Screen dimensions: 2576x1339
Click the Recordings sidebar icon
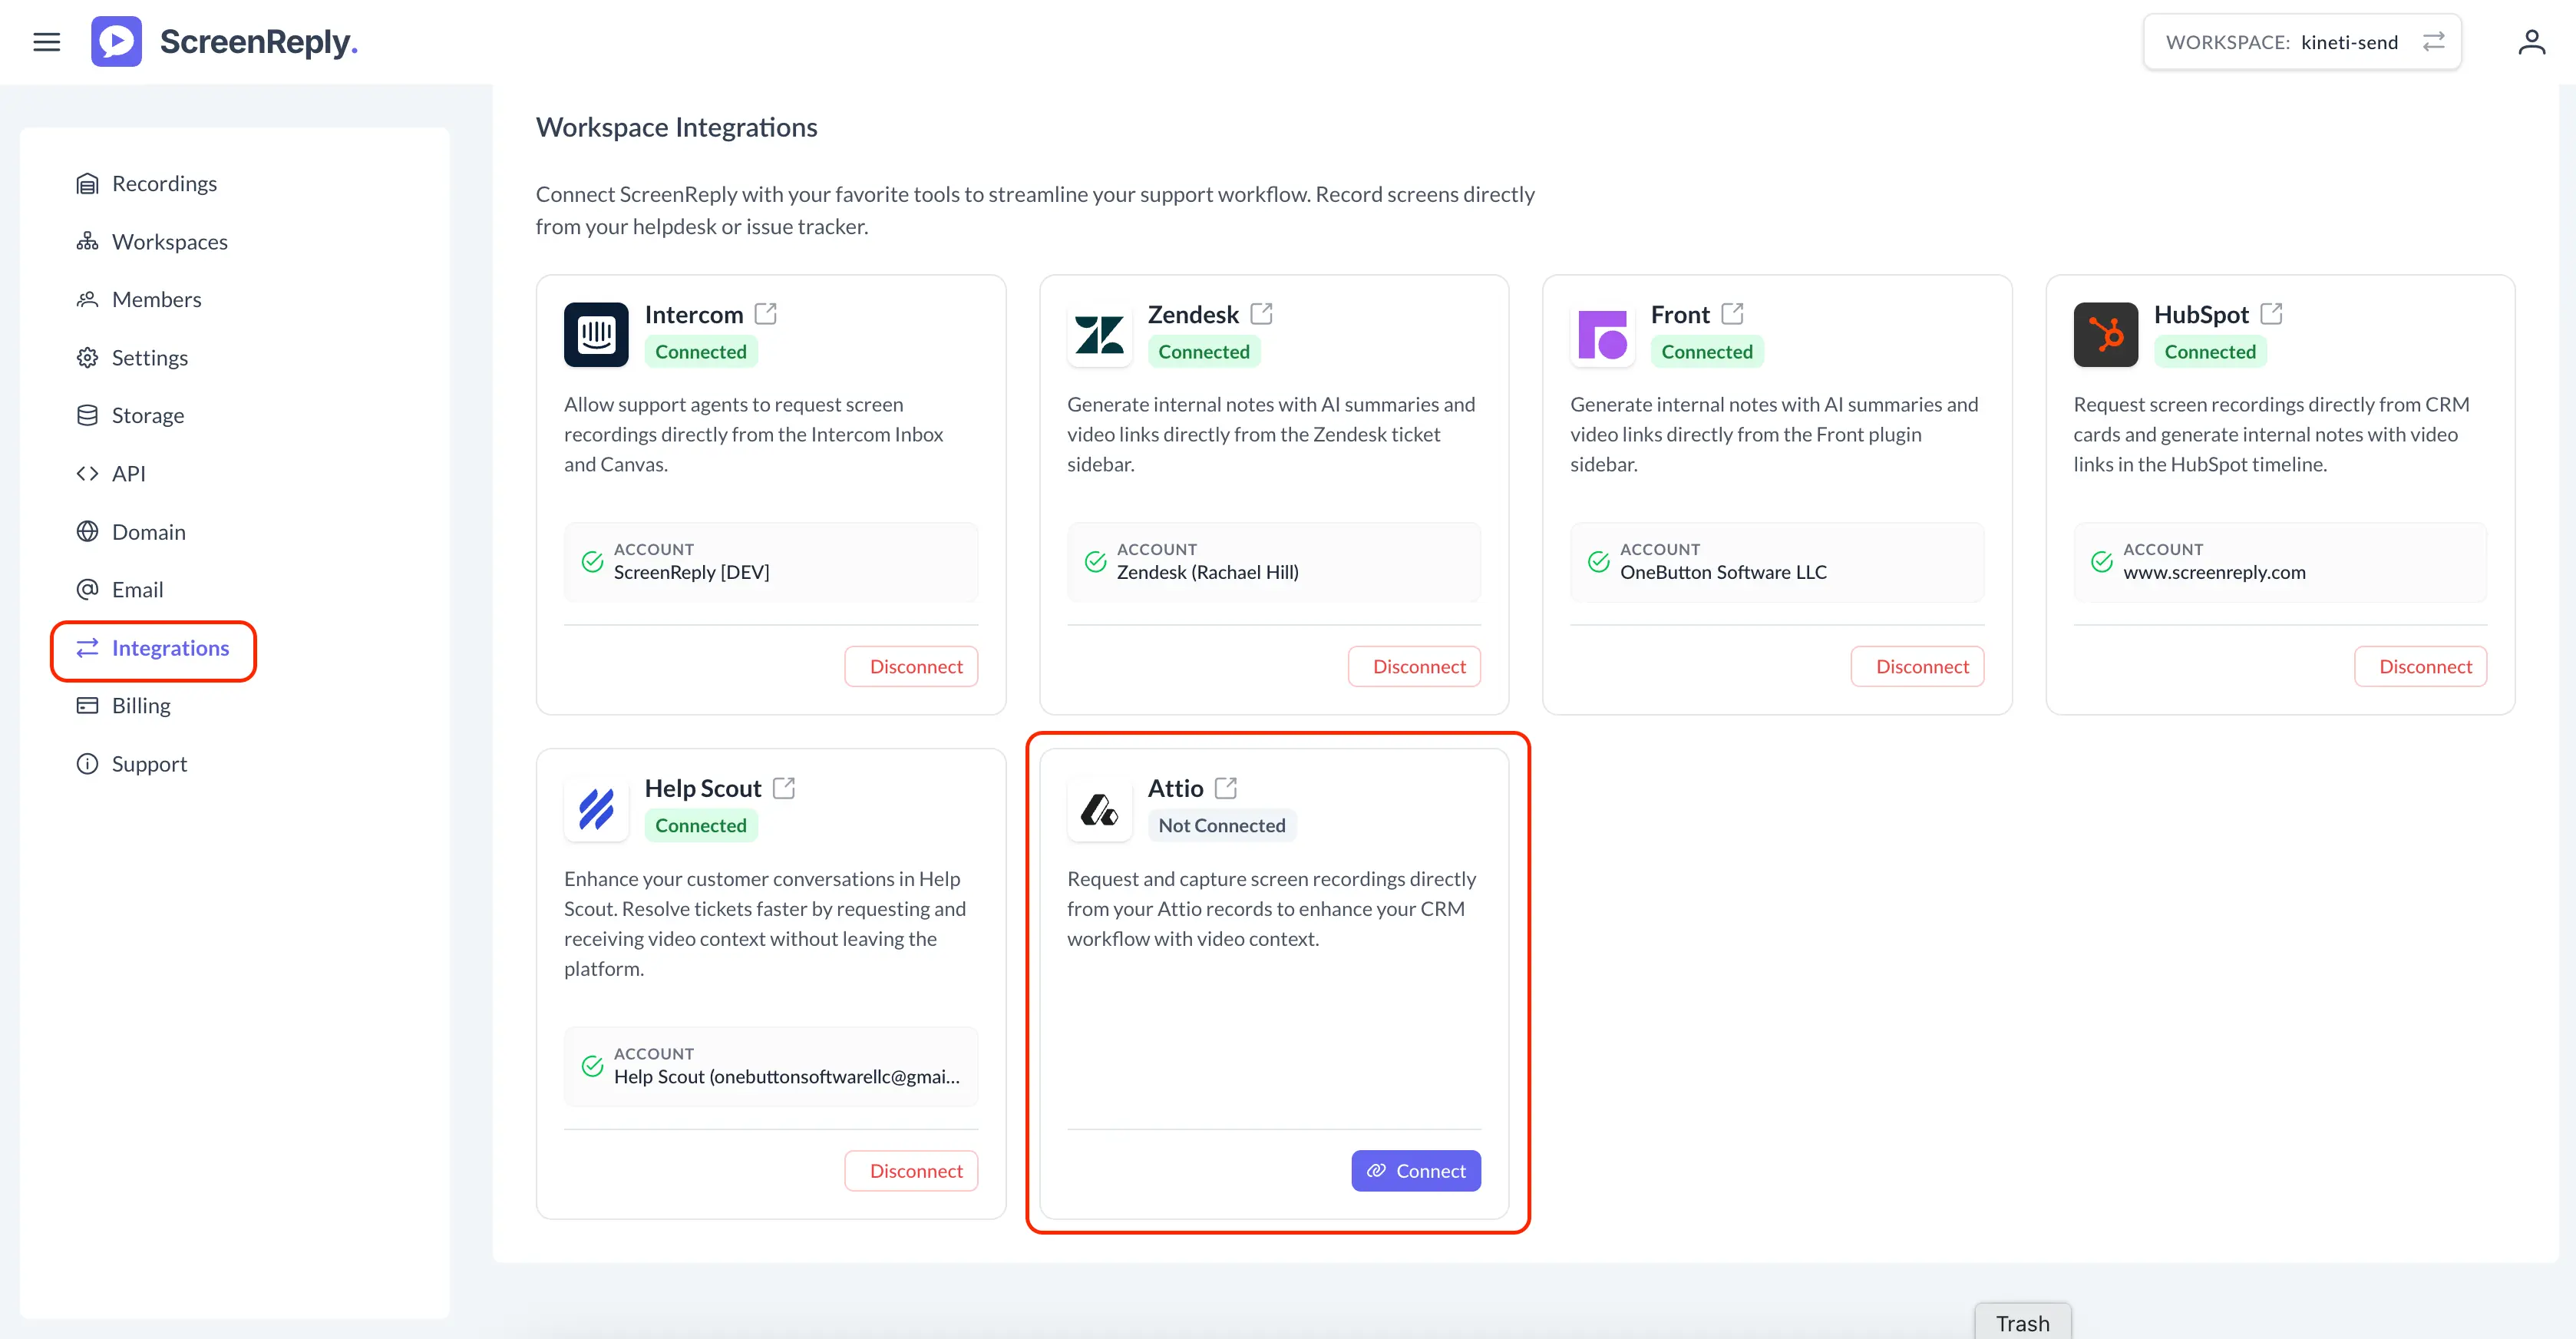pyautogui.click(x=88, y=184)
